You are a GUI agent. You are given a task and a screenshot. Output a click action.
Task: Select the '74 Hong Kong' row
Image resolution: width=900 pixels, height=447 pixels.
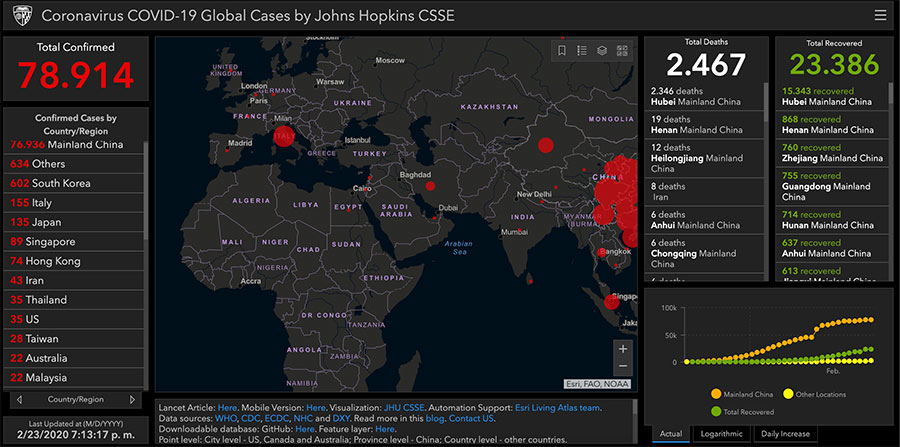pyautogui.click(x=75, y=261)
